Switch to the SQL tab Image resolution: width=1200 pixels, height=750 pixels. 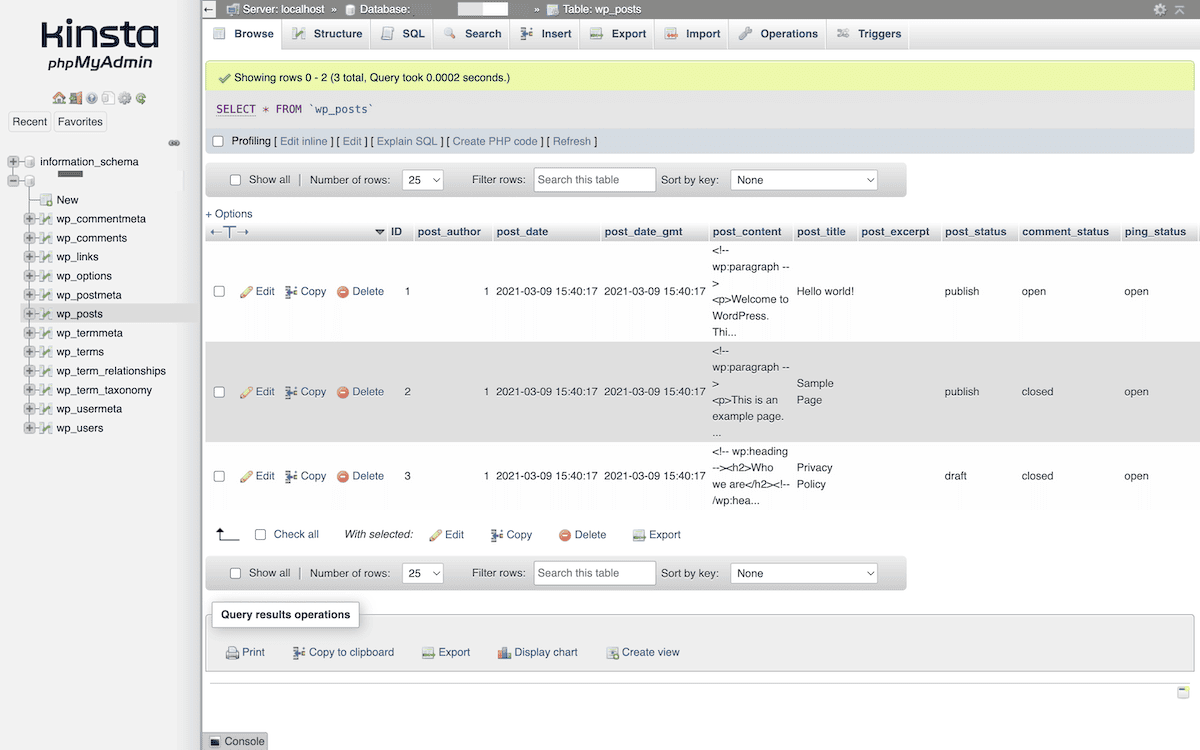coord(403,33)
